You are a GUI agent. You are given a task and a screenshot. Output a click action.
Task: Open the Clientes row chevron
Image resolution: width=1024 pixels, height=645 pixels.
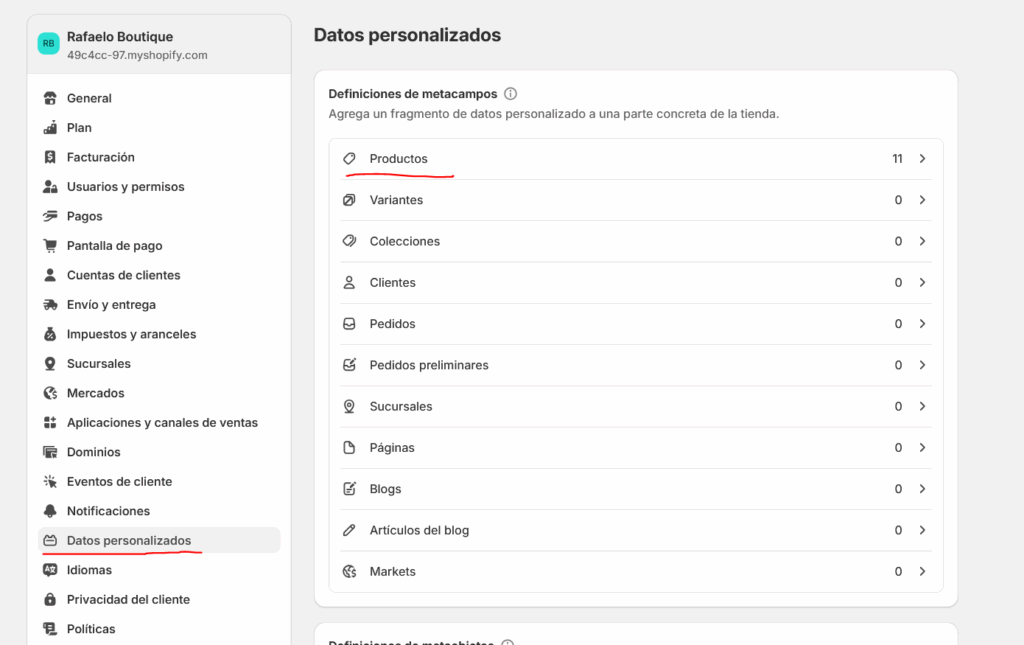[x=922, y=283]
